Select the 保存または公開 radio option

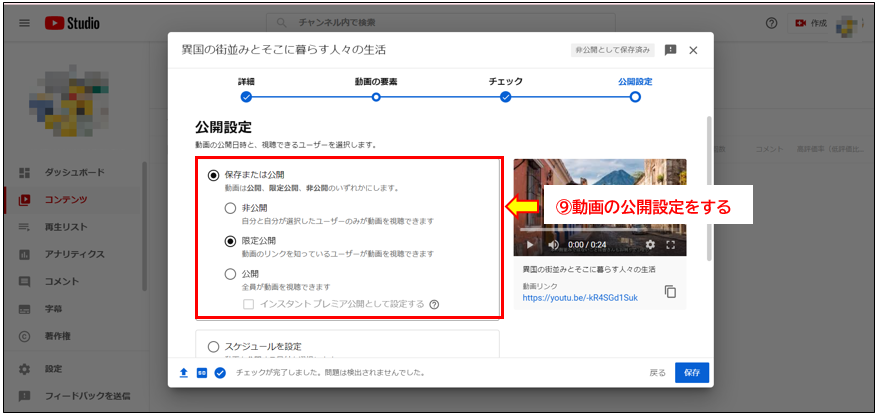point(214,175)
